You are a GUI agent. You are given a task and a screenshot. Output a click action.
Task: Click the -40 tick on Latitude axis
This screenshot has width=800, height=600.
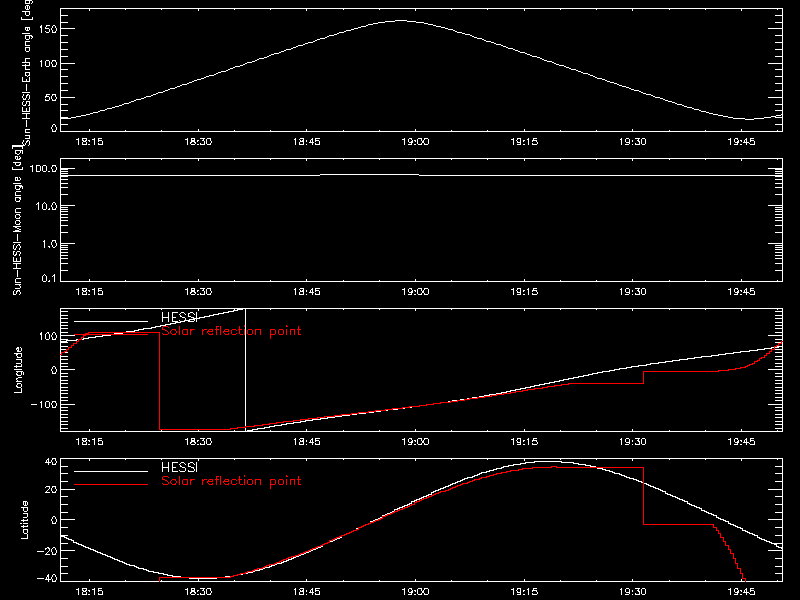coord(47,579)
